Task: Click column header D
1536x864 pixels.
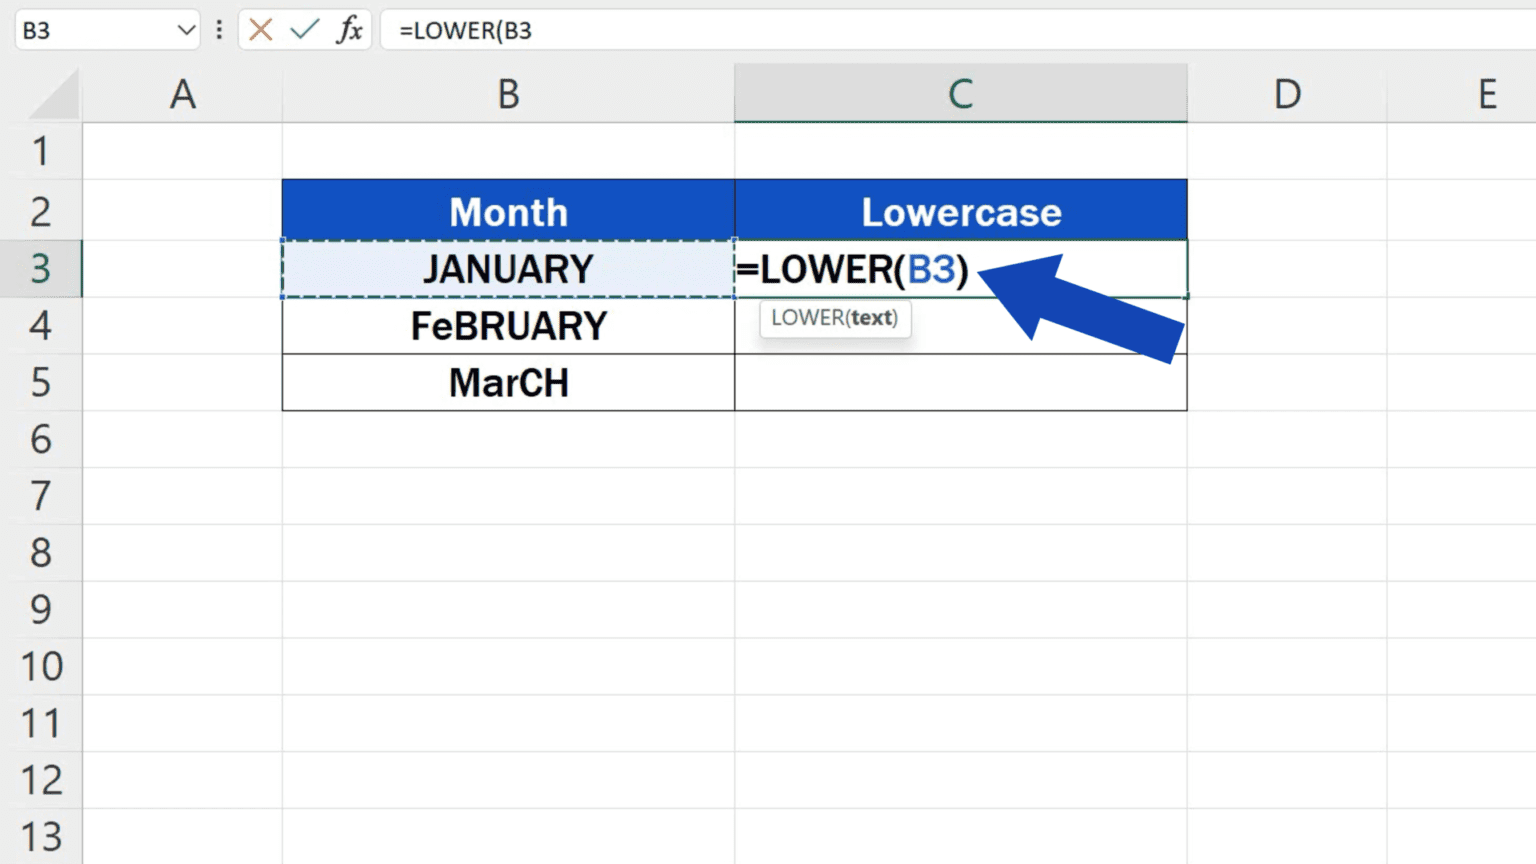Action: point(1288,93)
